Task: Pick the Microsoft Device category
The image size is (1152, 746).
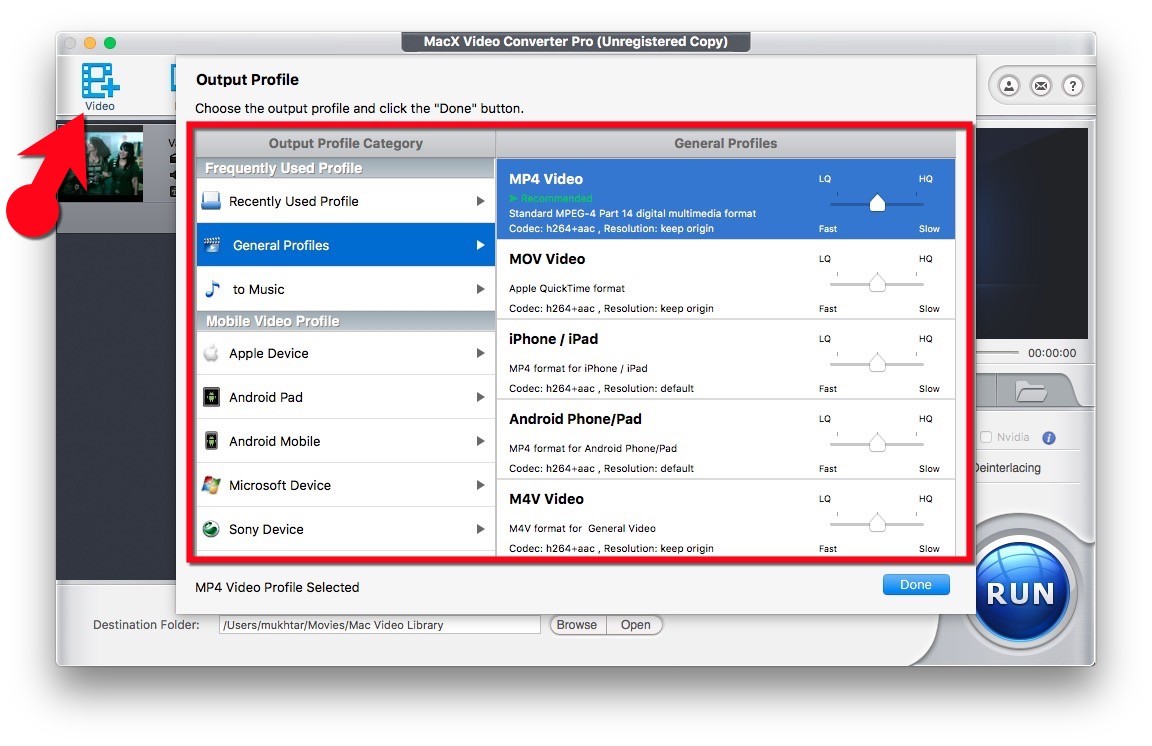Action: coord(346,485)
